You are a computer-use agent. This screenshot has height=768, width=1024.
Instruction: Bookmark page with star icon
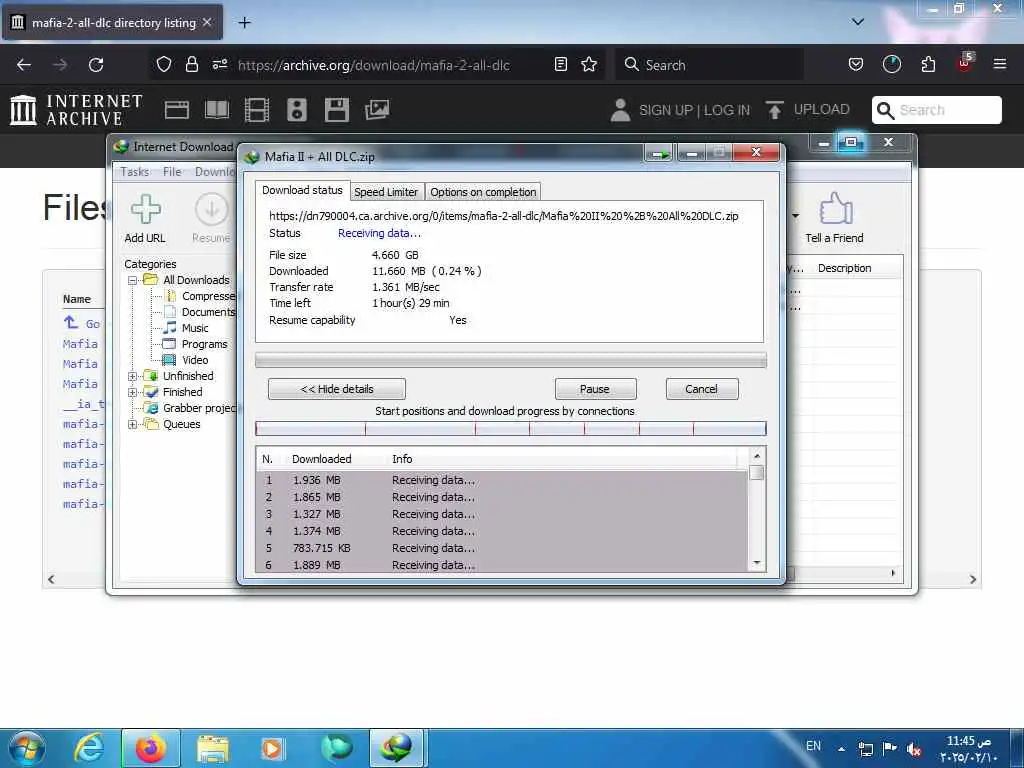pos(589,64)
